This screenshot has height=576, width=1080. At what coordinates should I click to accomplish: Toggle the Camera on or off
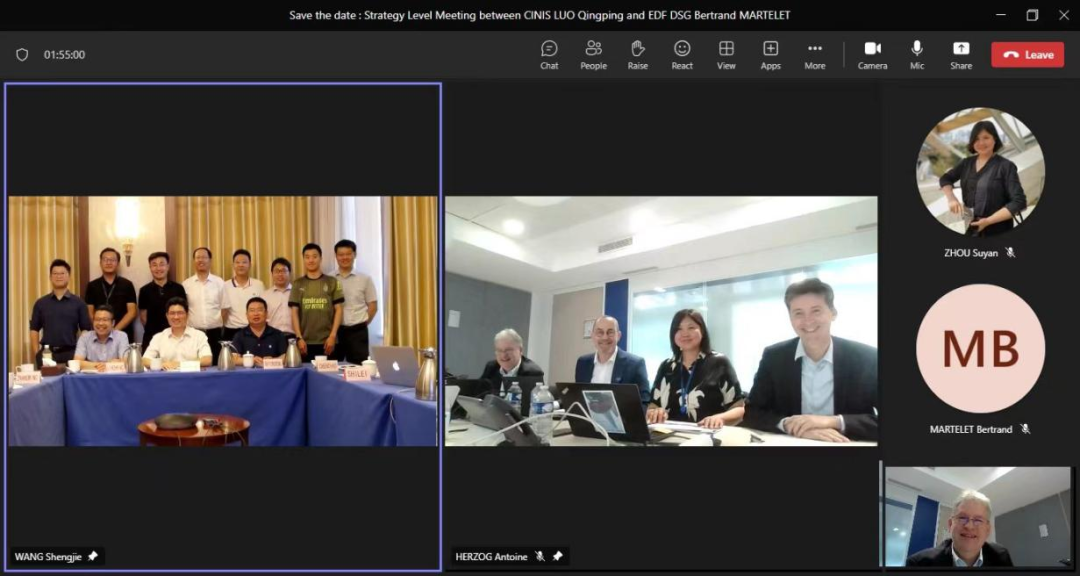[872, 54]
